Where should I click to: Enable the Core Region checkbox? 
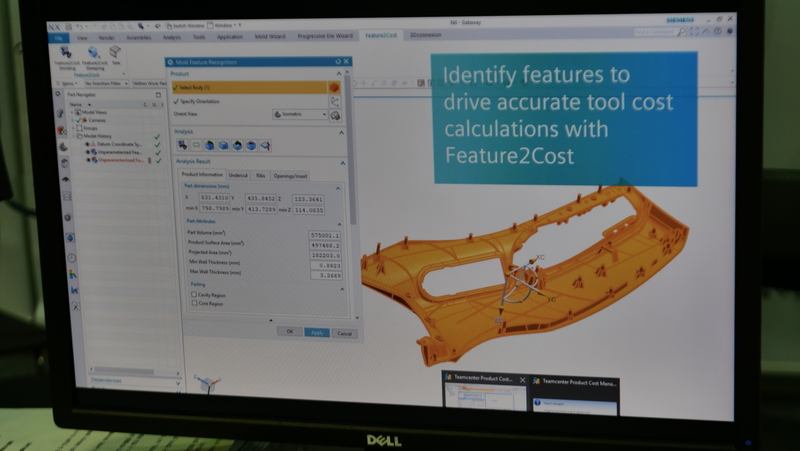tap(194, 303)
